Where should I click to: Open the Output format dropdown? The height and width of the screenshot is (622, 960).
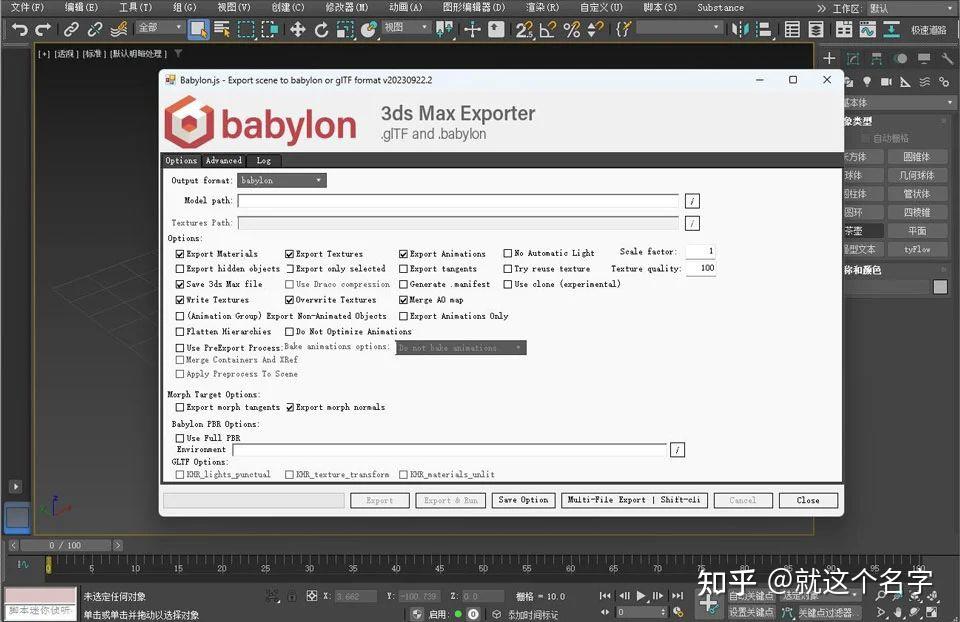[281, 180]
